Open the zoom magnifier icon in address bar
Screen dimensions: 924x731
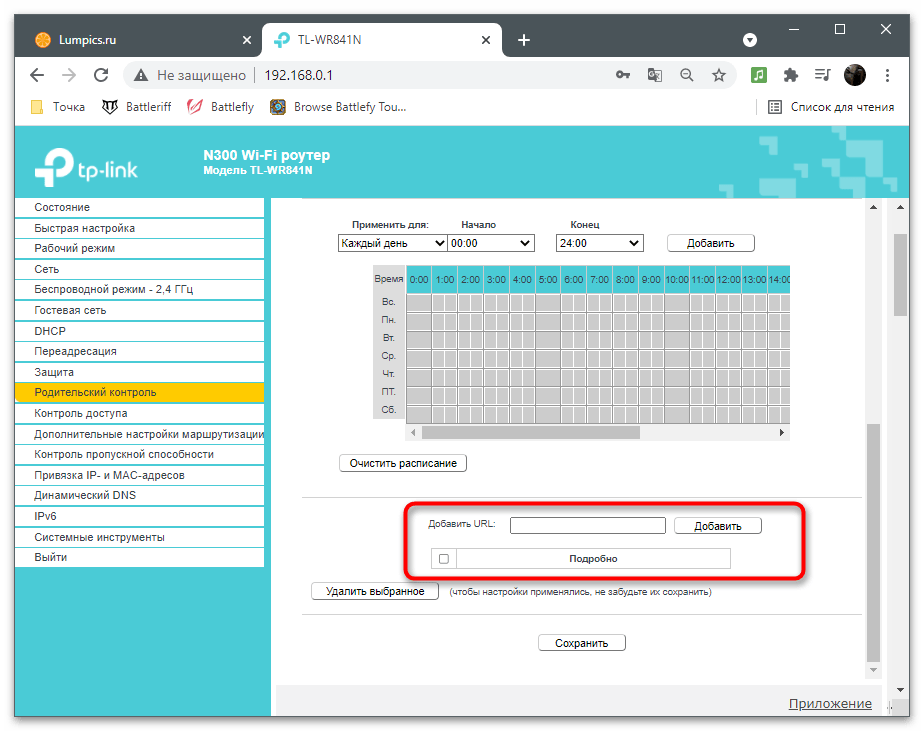pyautogui.click(x=687, y=75)
